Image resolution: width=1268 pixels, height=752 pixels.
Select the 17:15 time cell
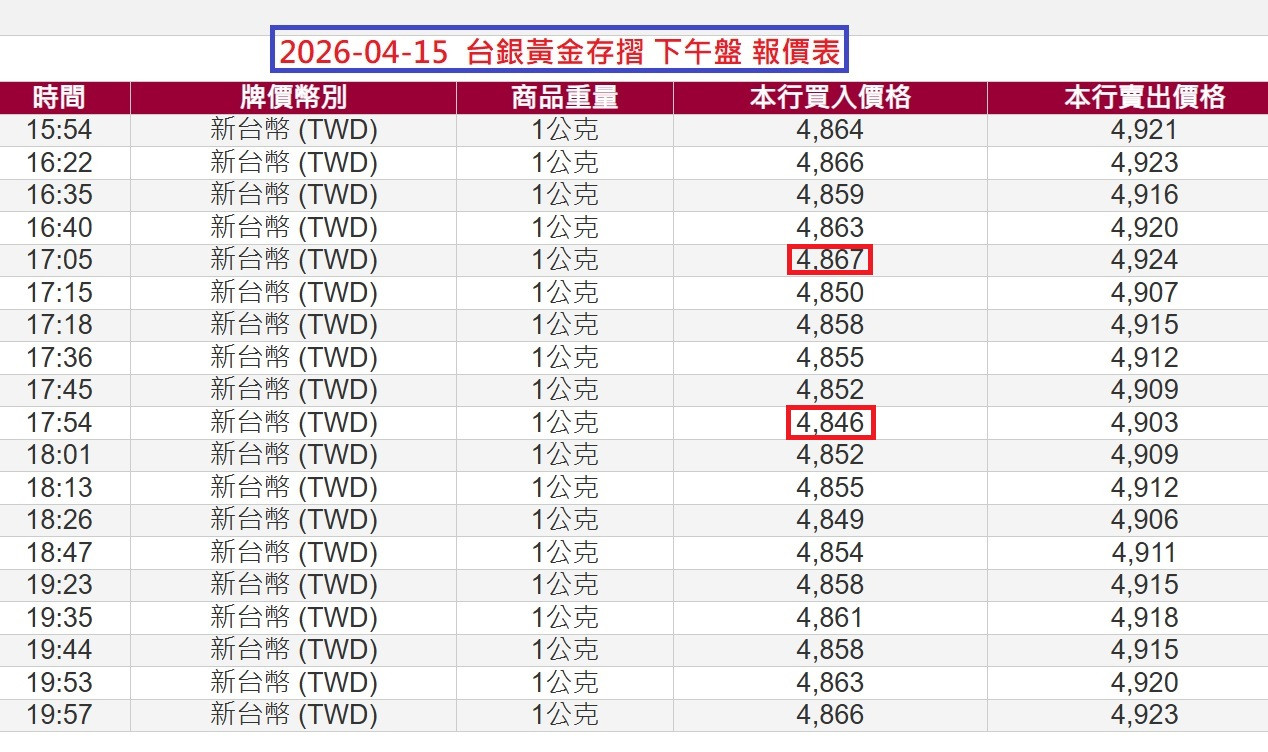tap(59, 293)
